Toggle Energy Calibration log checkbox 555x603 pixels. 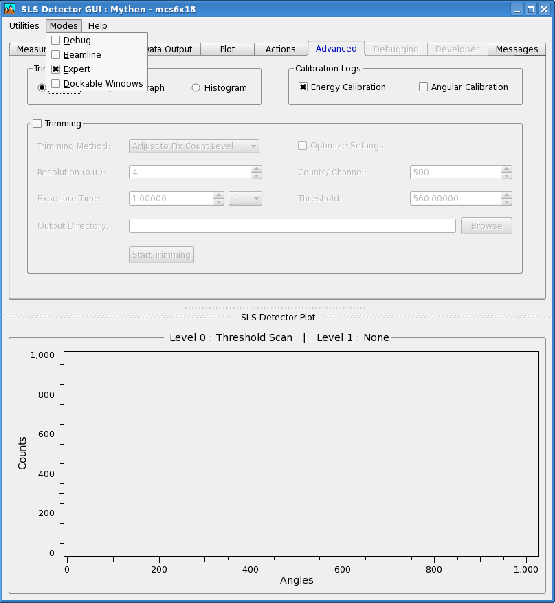click(x=303, y=87)
